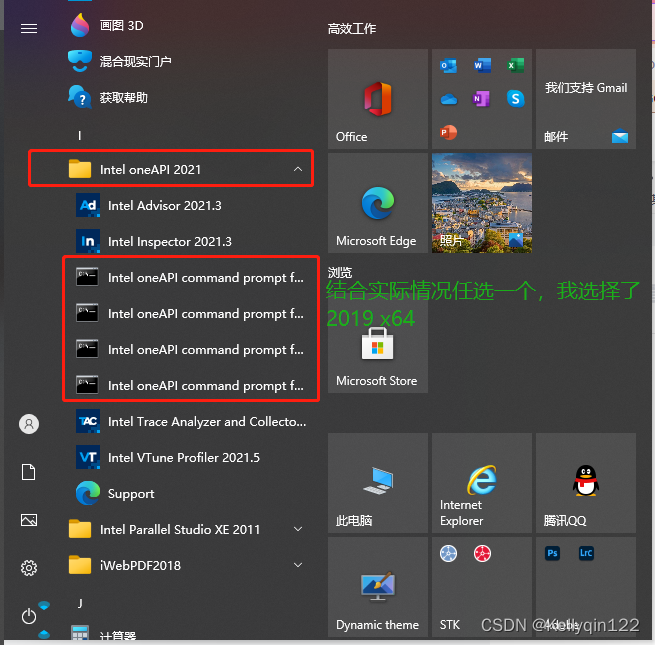Open the blue STK icon in the STK tile folder
This screenshot has width=655, height=645.
pyautogui.click(x=448, y=554)
